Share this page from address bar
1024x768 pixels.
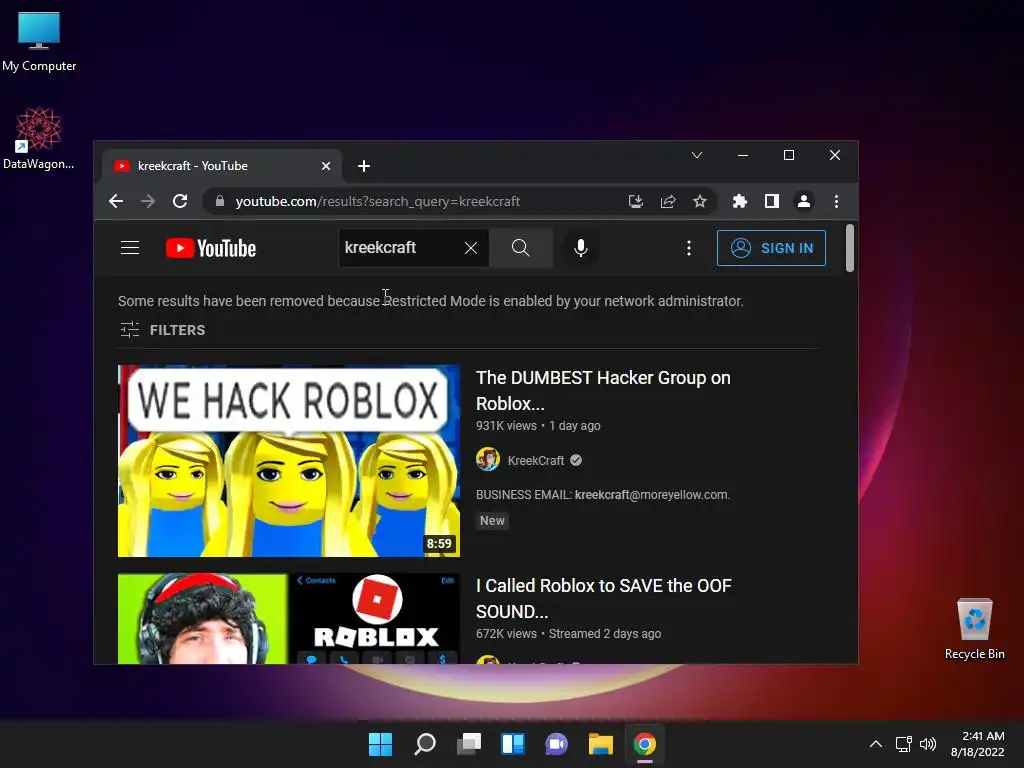(x=667, y=201)
